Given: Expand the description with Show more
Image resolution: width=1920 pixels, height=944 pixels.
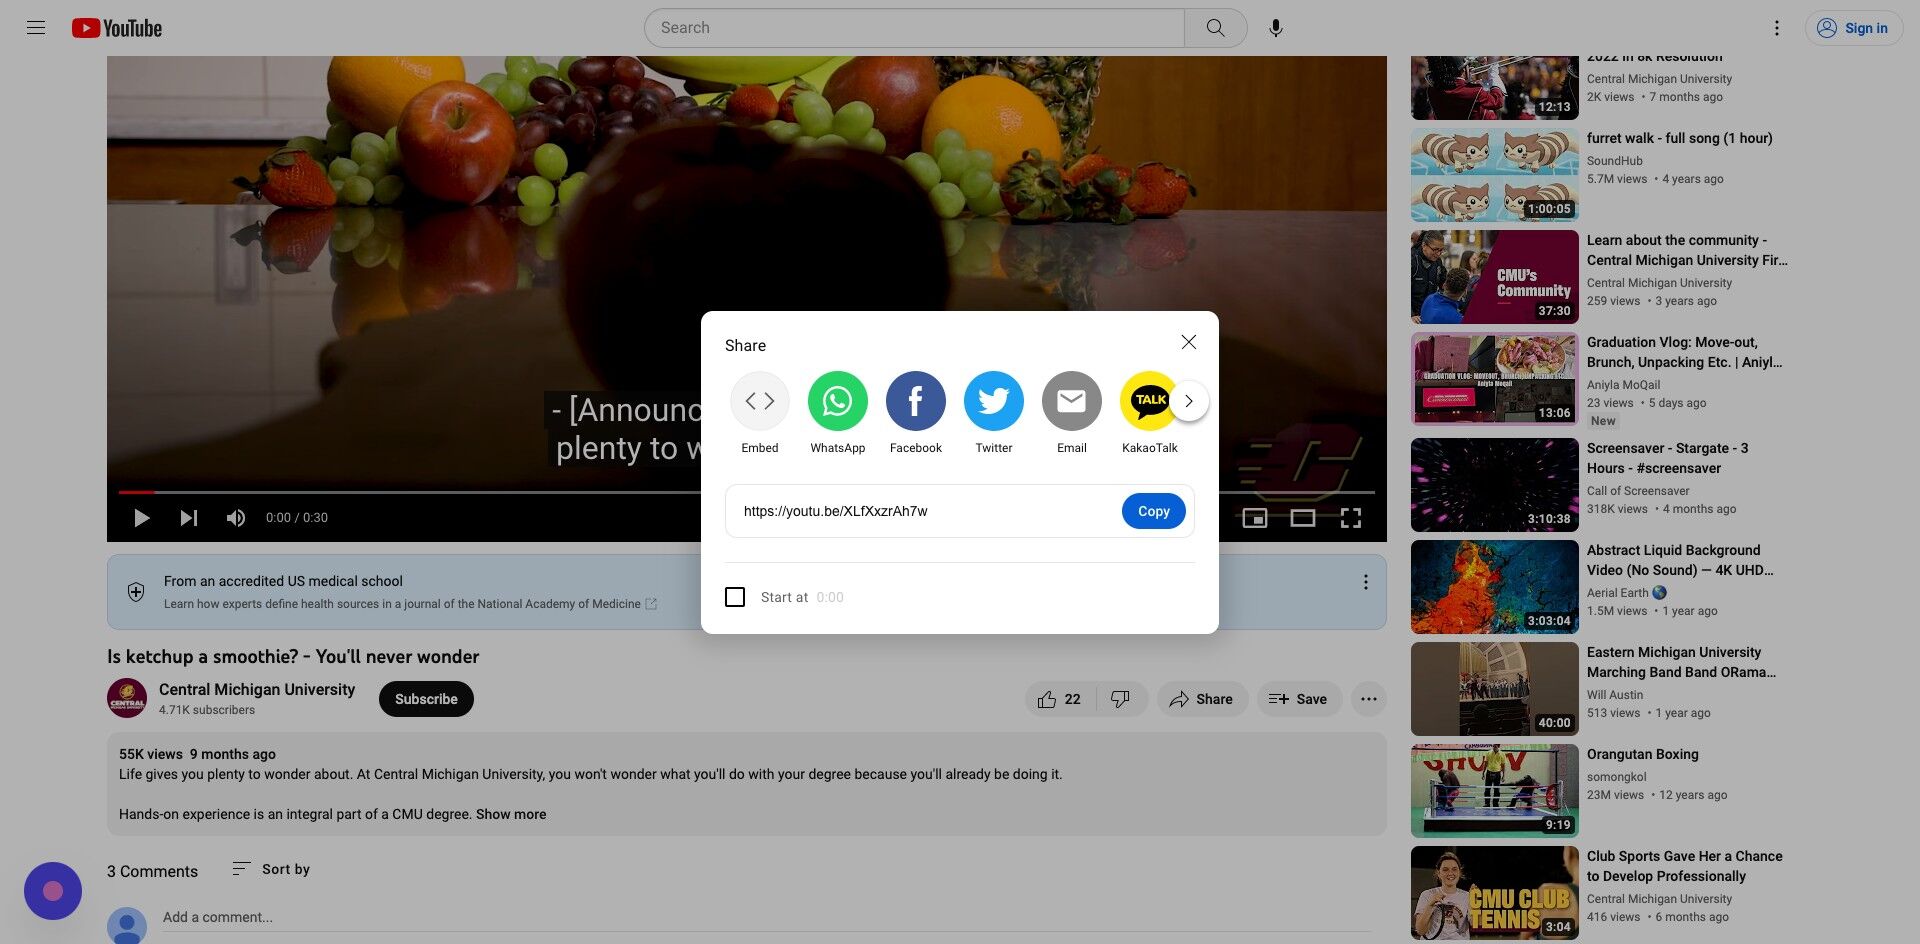Looking at the screenshot, I should pos(511,814).
